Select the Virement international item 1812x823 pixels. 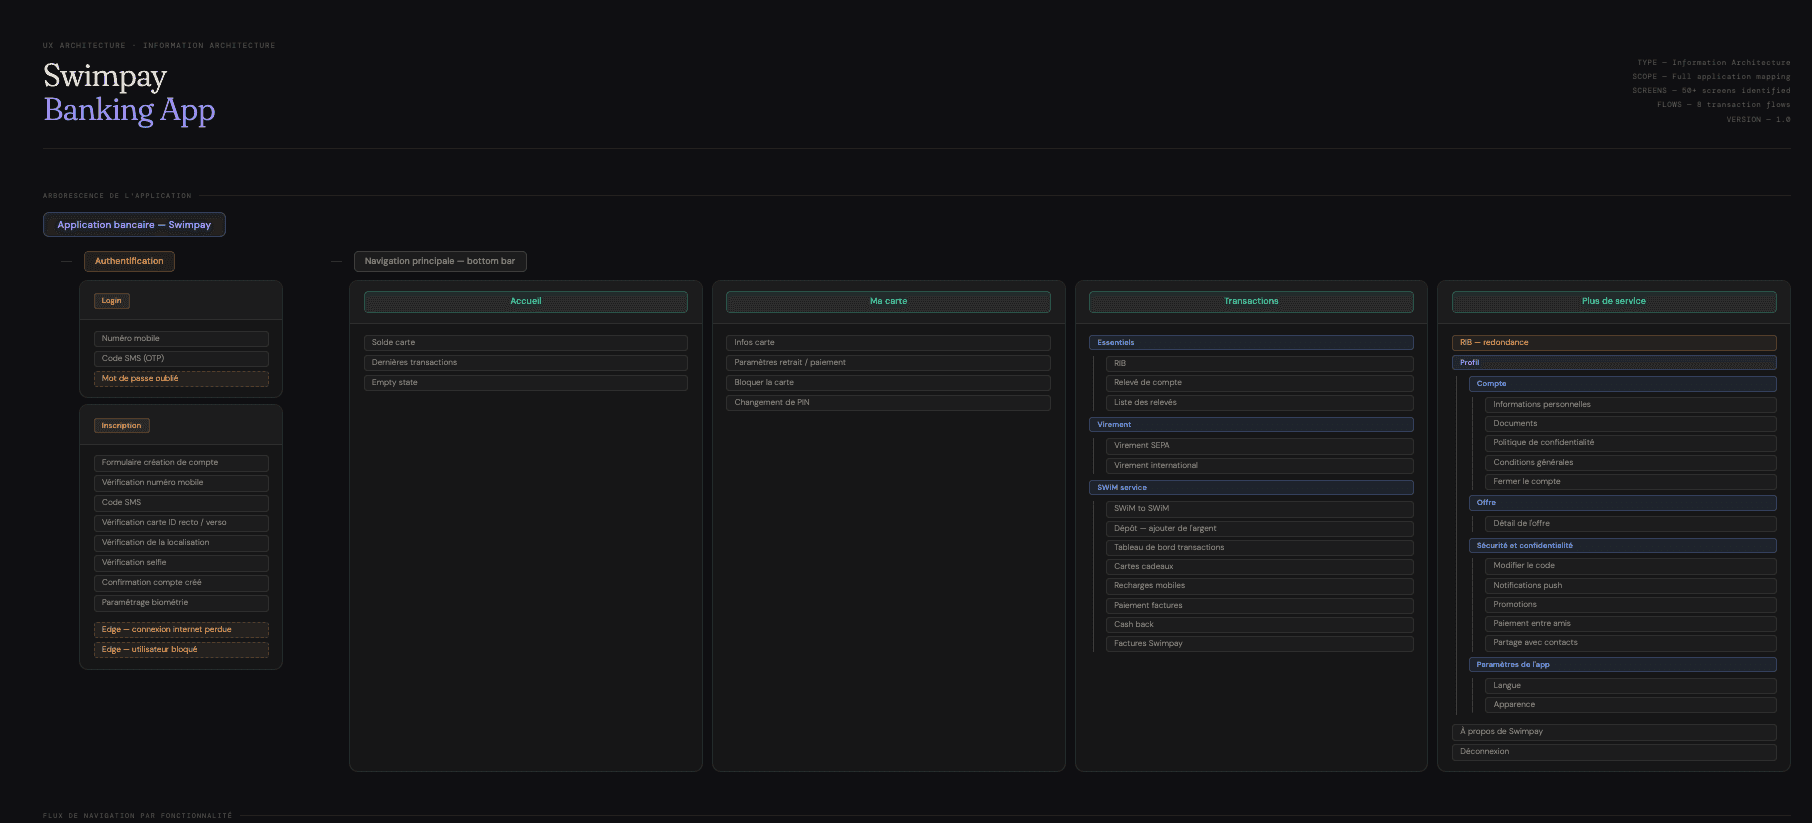[1260, 466]
